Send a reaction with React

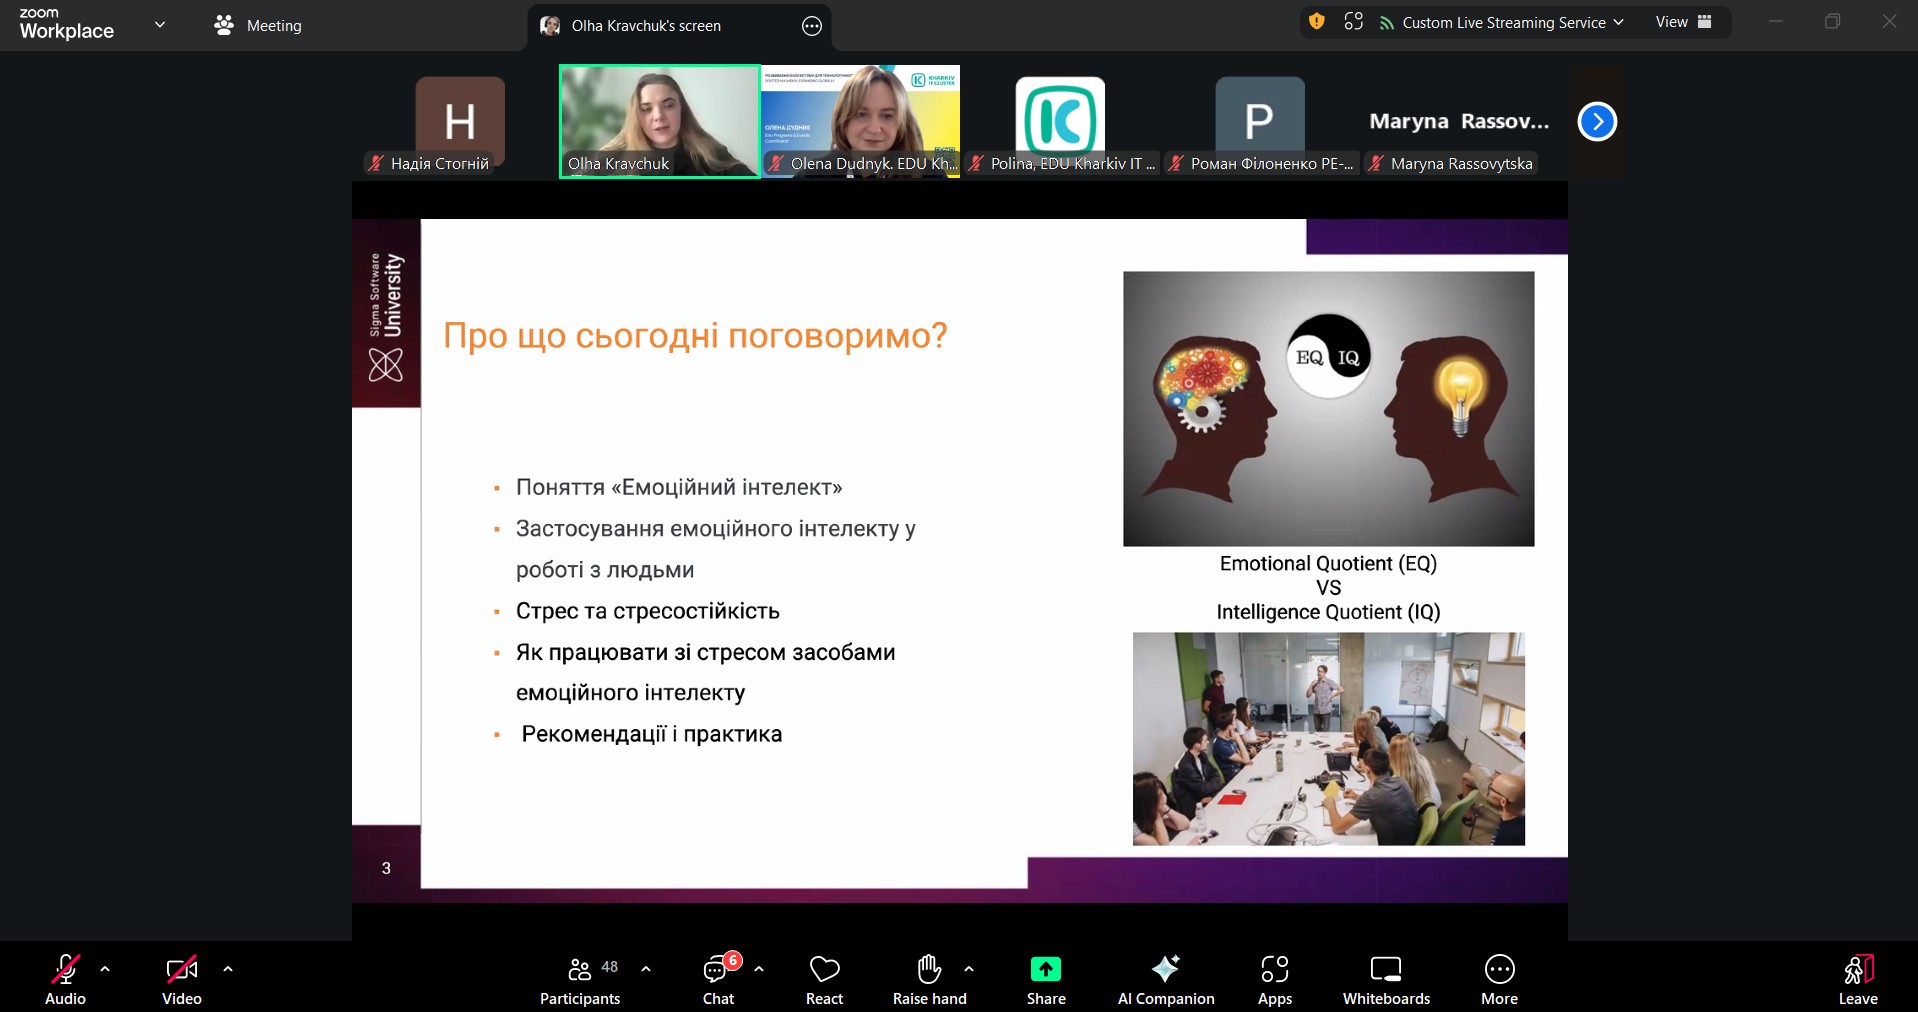(x=824, y=980)
